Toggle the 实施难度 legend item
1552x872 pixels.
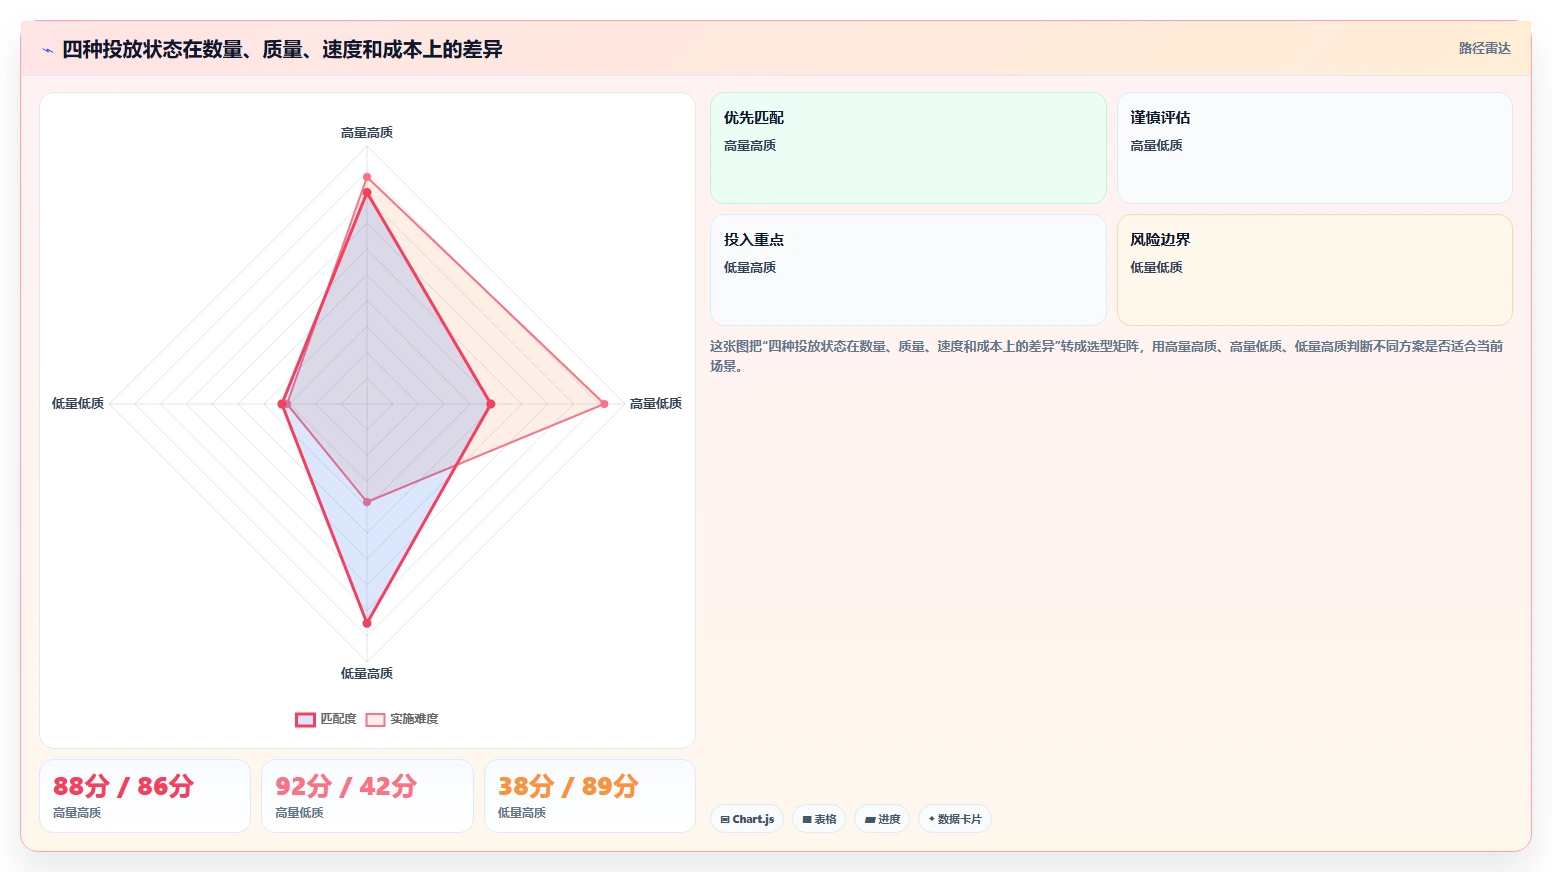[402, 719]
